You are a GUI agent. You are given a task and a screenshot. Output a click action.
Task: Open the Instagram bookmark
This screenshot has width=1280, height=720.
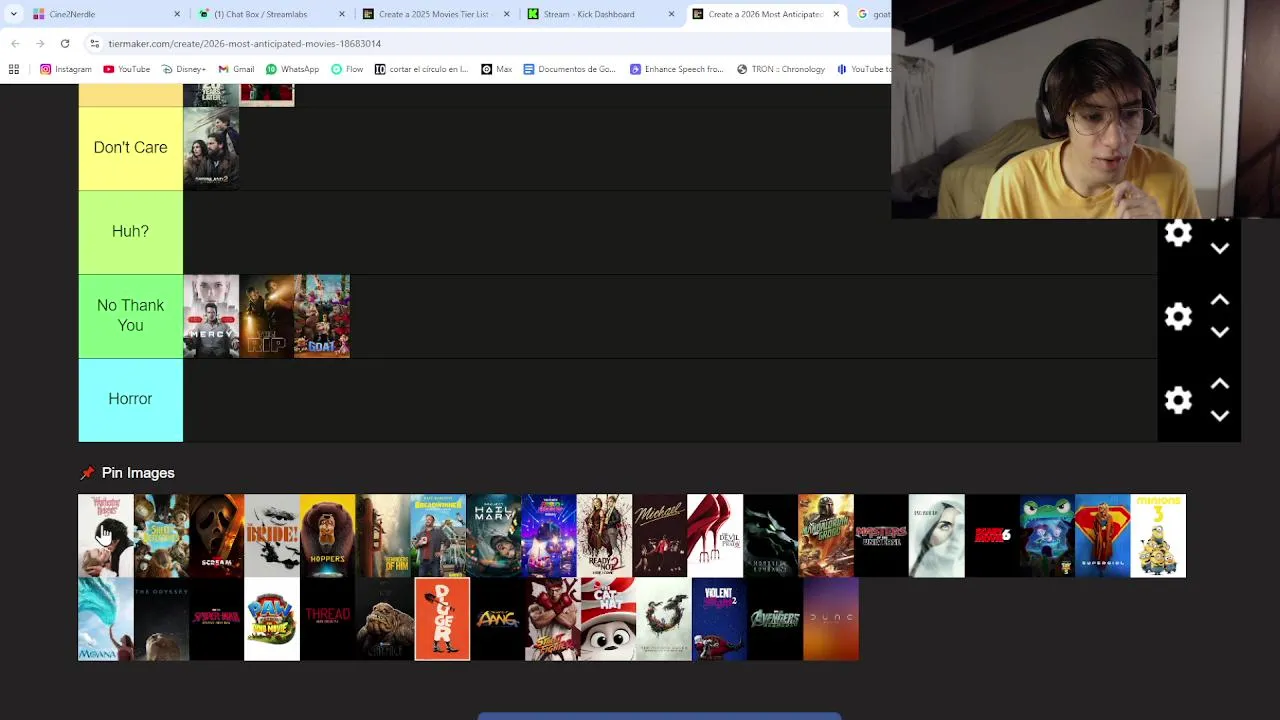66,69
